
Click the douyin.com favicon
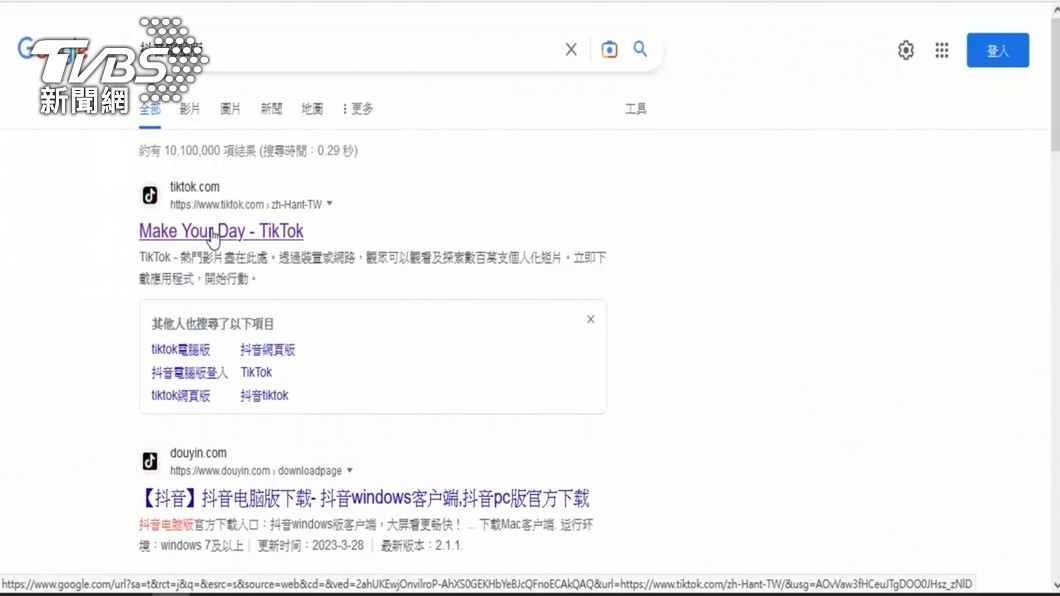click(150, 462)
